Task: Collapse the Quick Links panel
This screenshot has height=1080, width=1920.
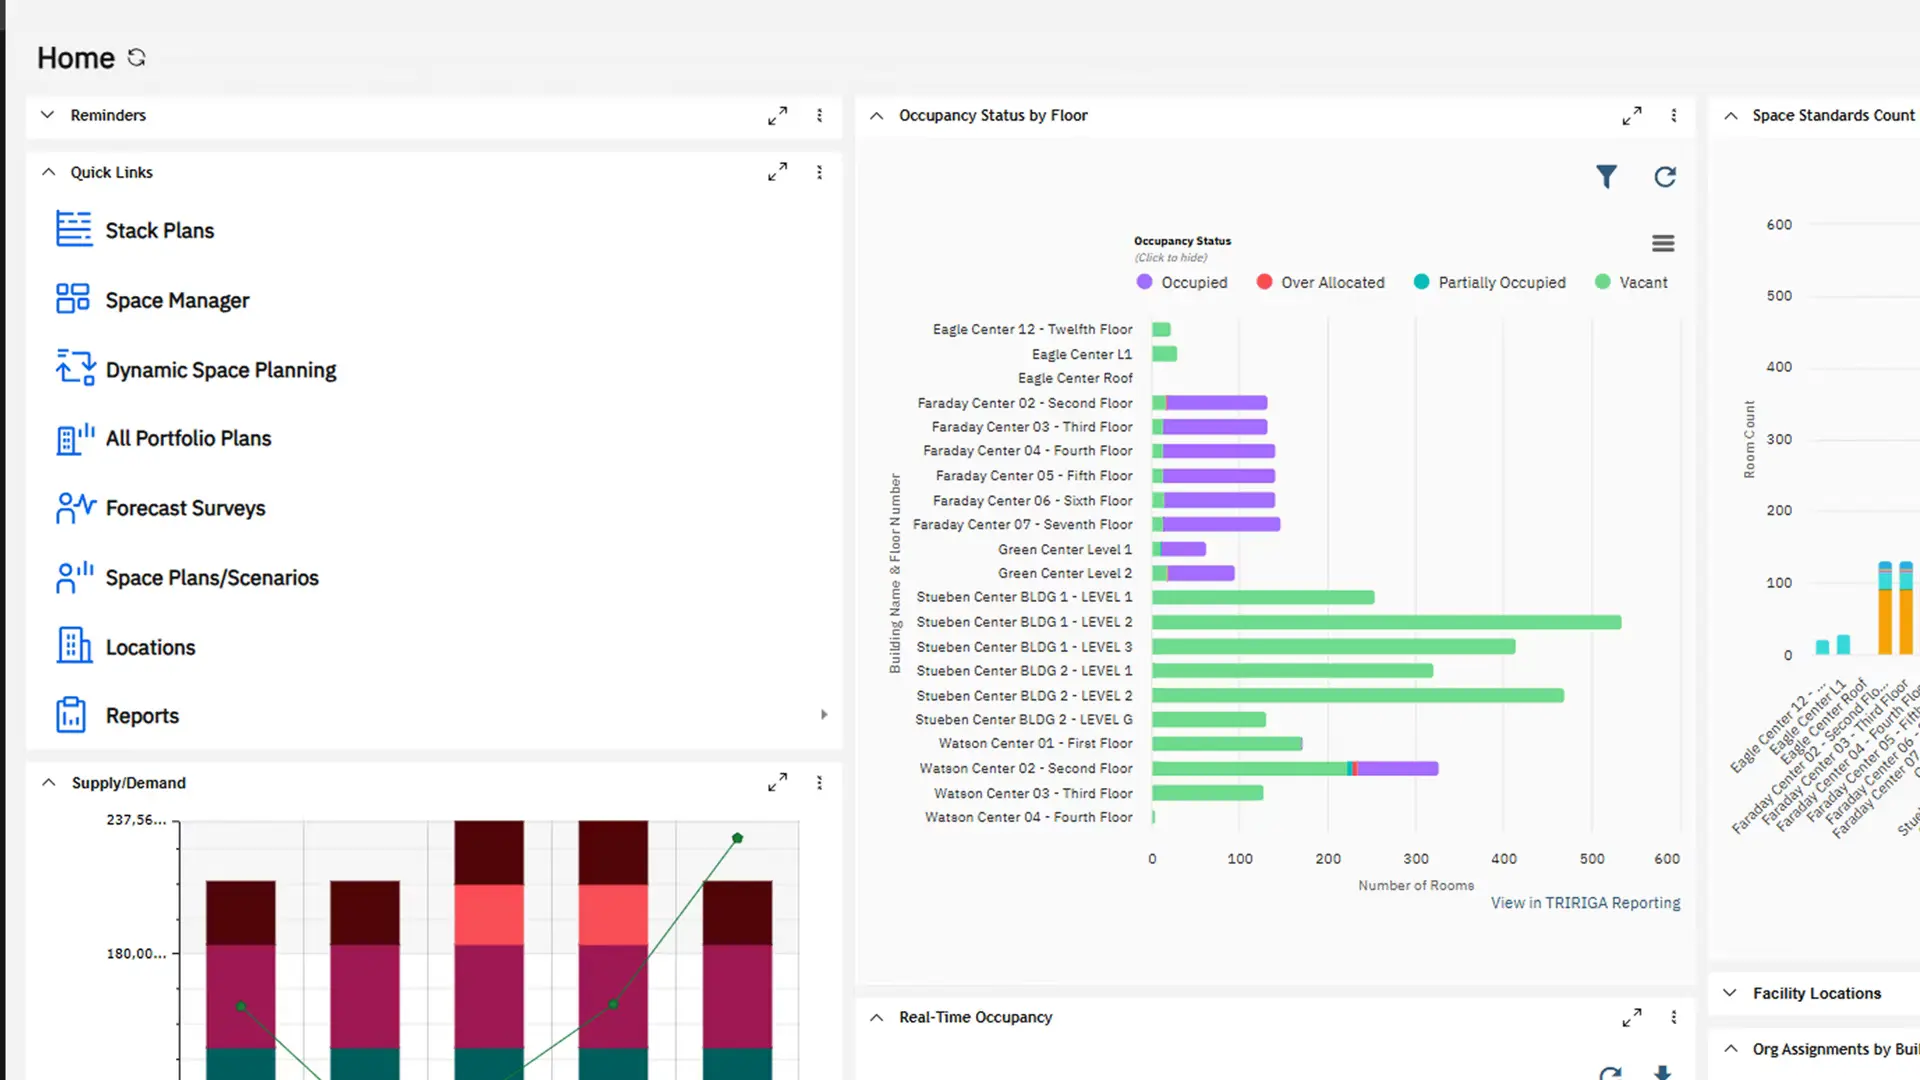Action: coord(47,172)
